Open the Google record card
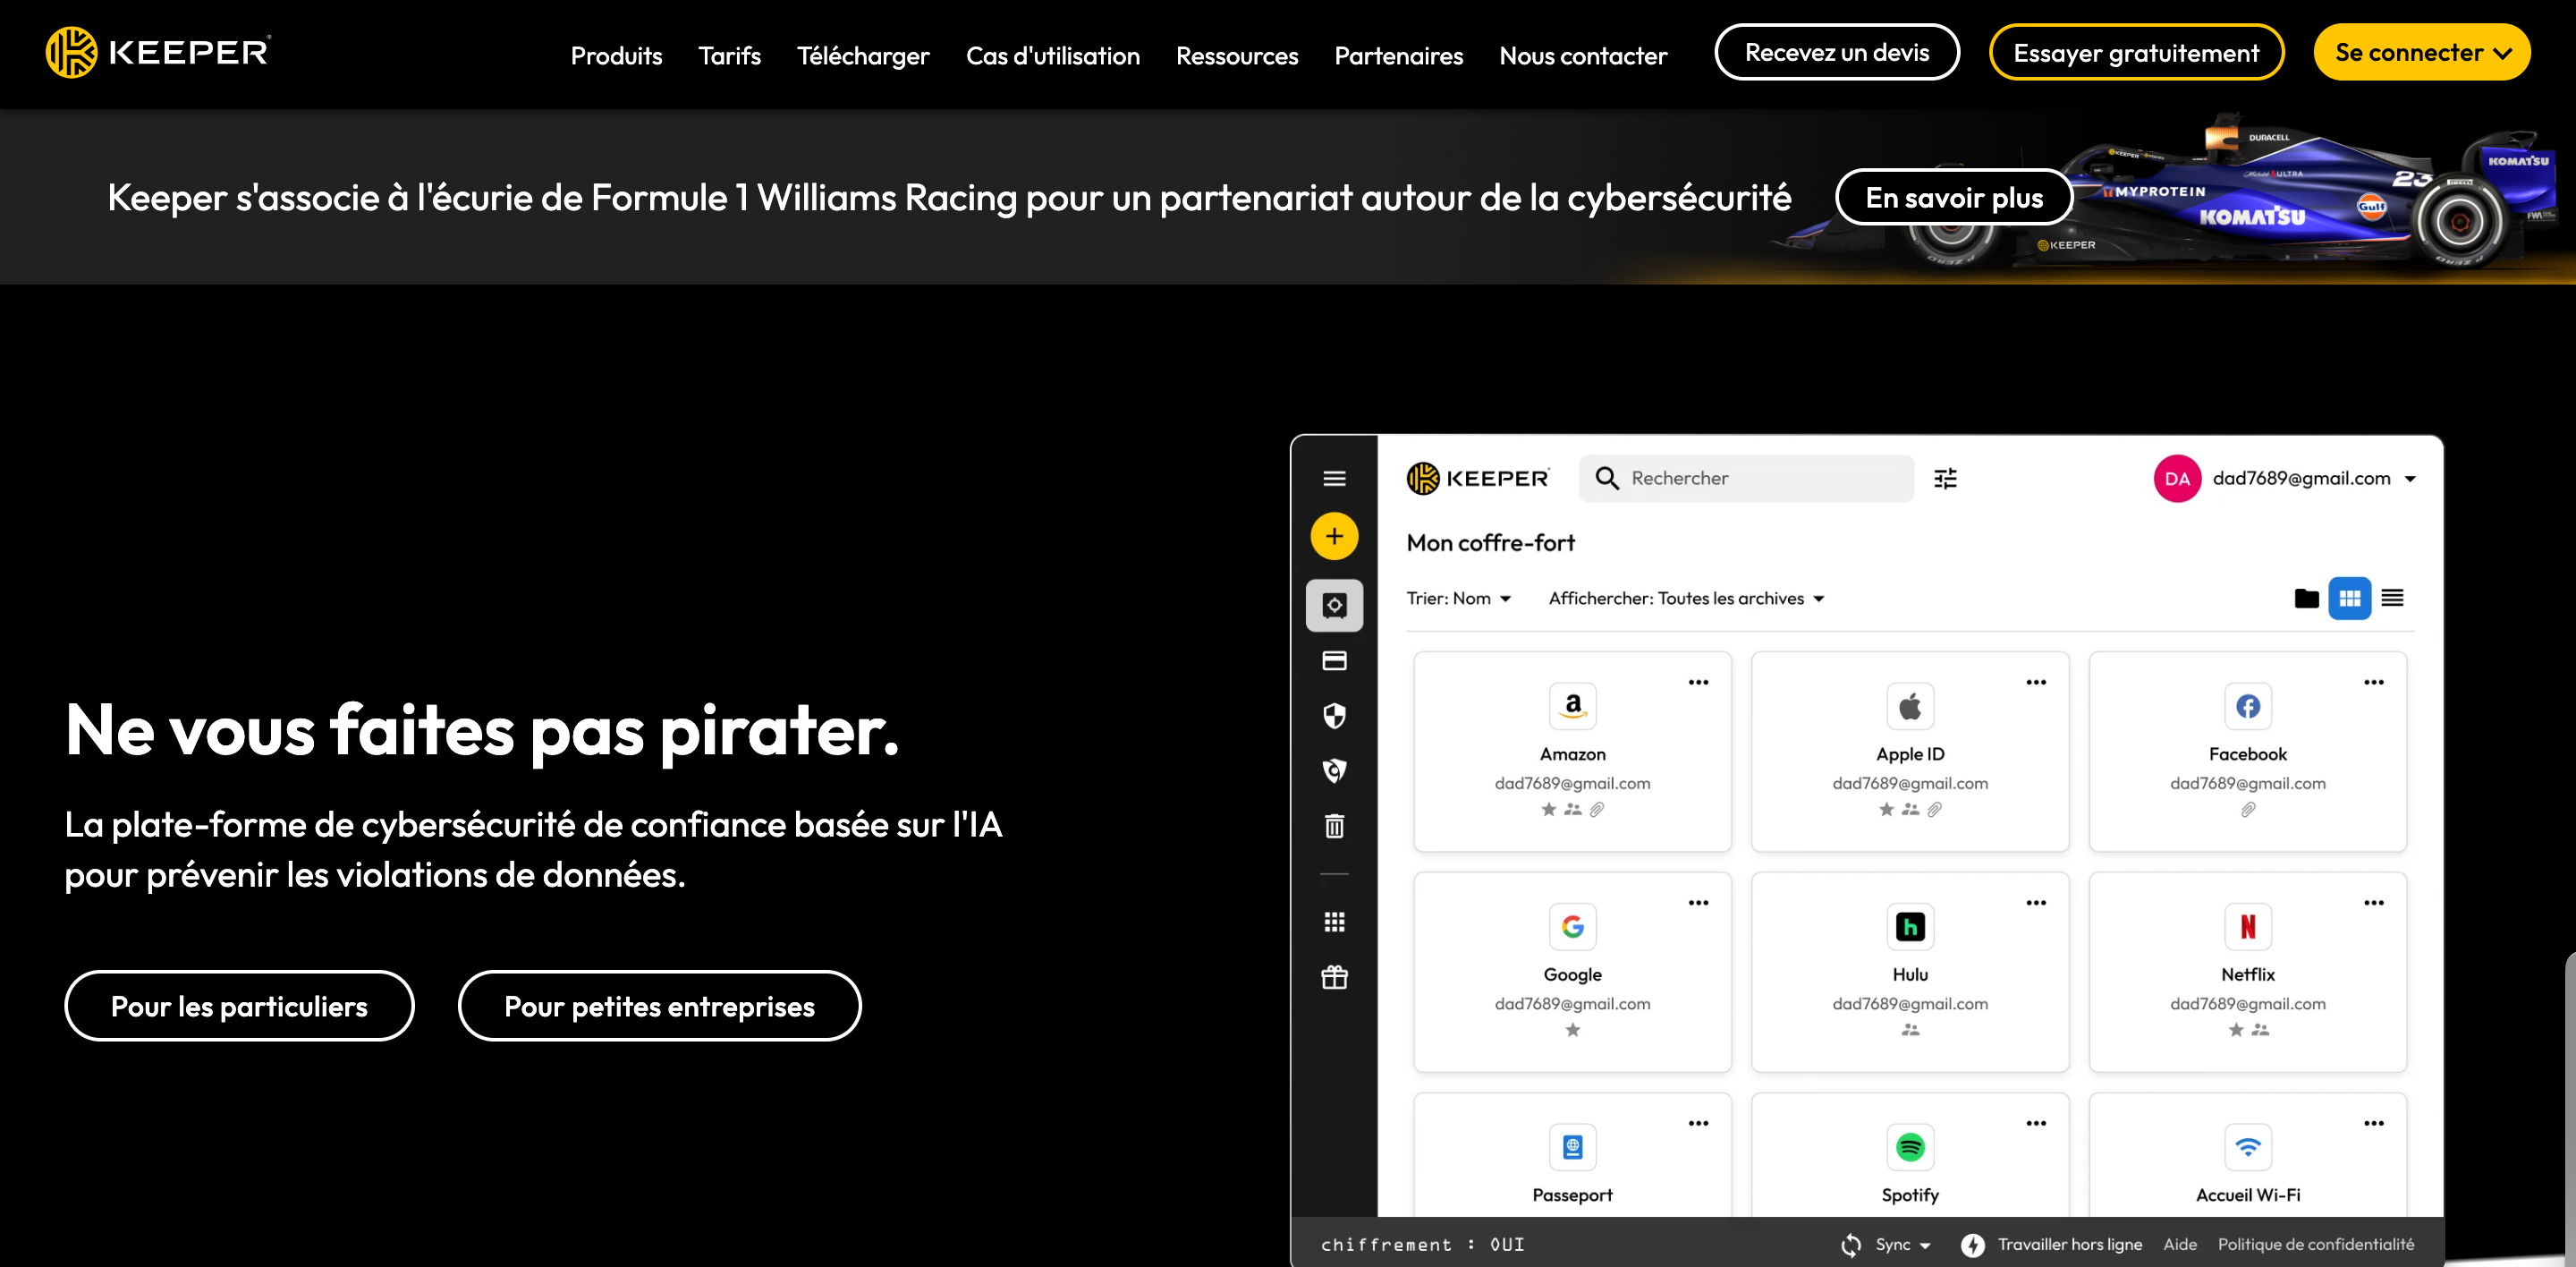This screenshot has height=1267, width=2576. tap(1572, 972)
